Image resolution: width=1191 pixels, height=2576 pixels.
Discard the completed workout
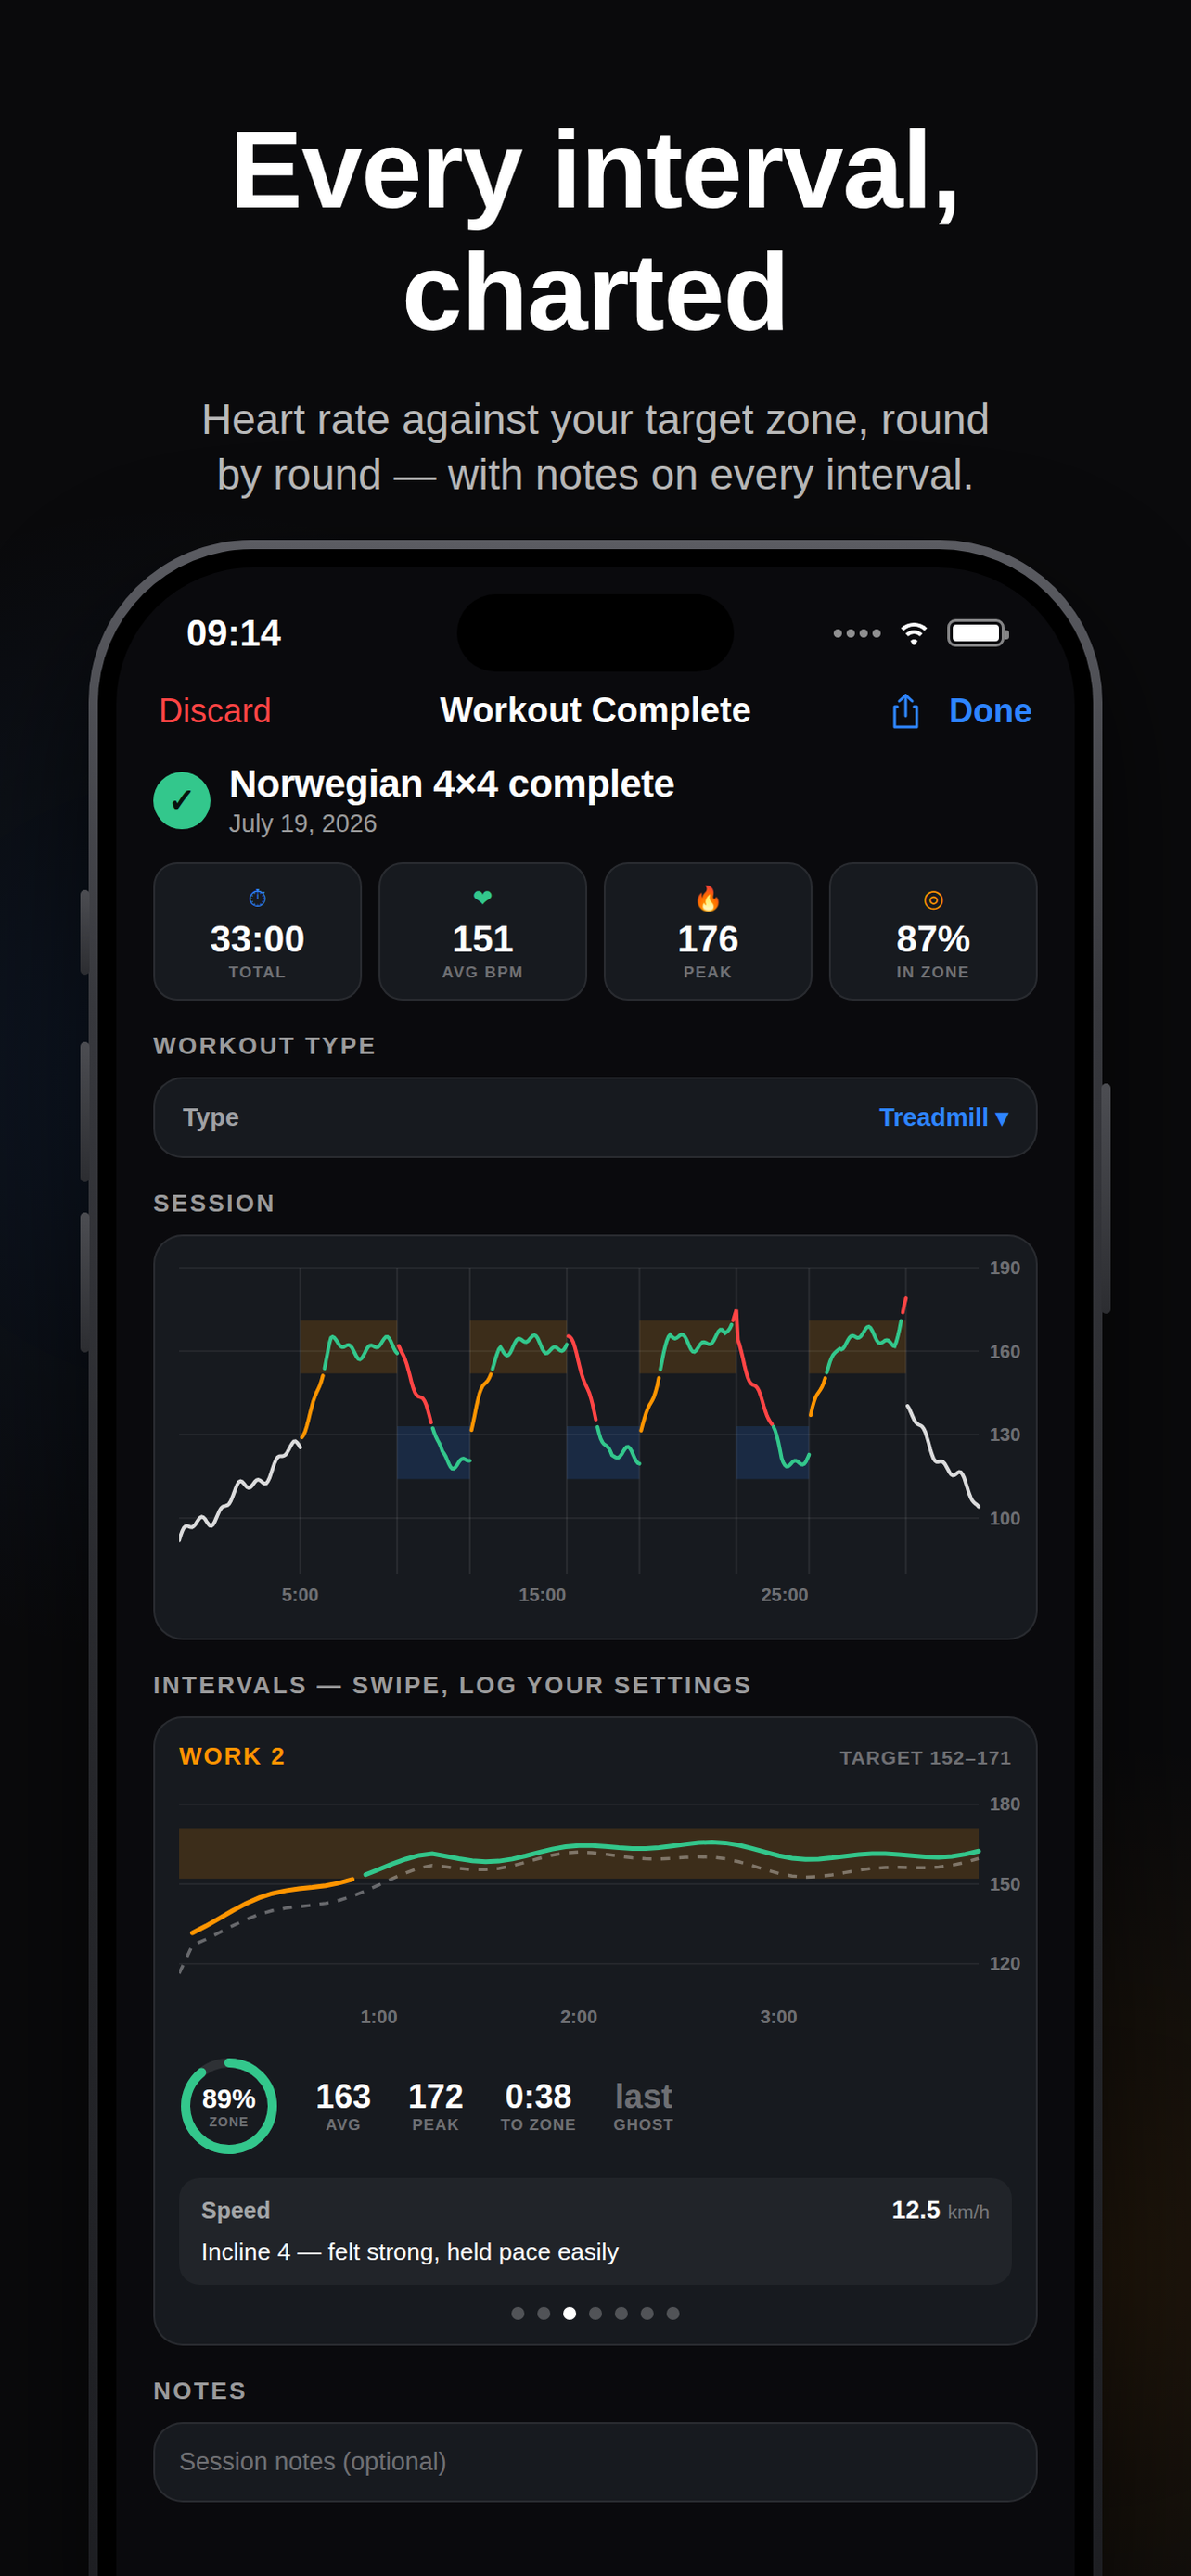(215, 711)
